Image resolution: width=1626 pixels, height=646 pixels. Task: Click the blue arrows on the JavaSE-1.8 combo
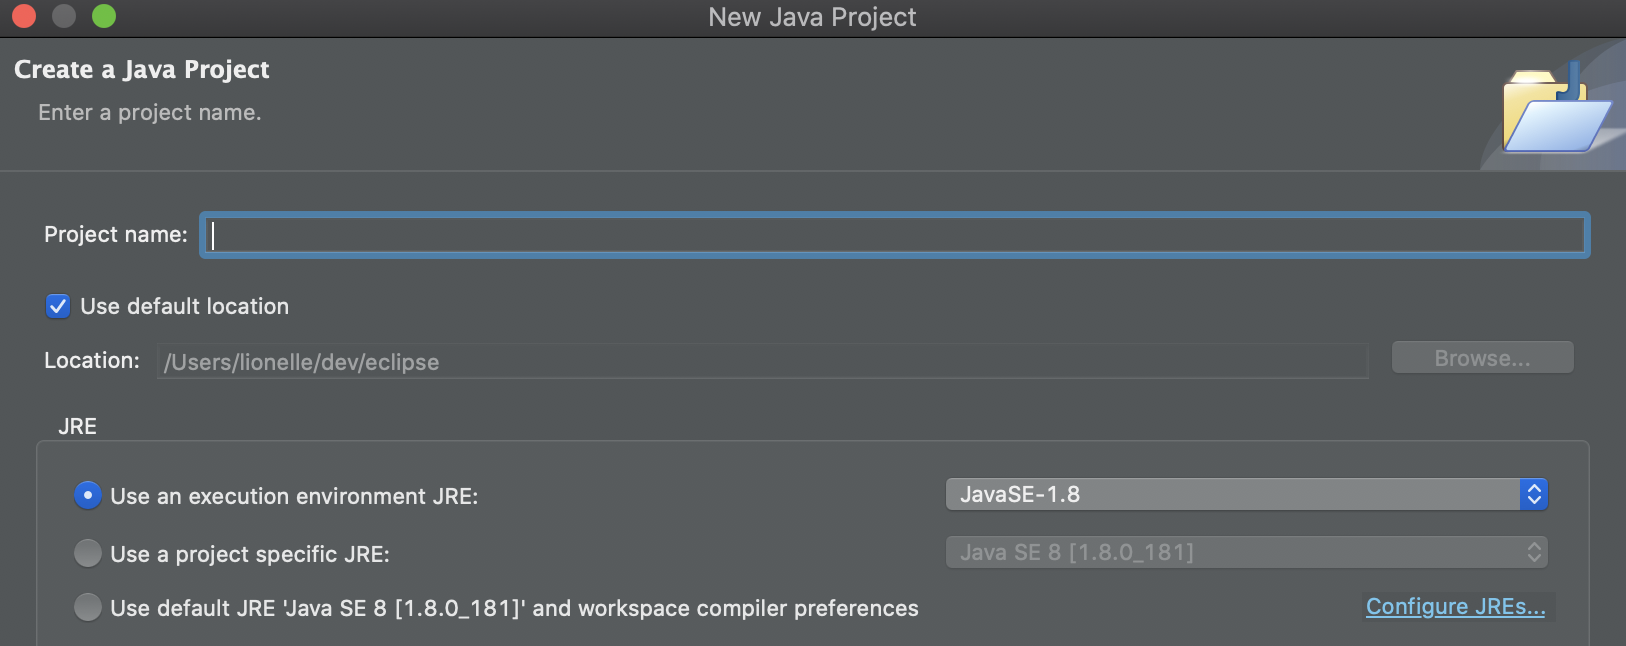coord(1533,494)
